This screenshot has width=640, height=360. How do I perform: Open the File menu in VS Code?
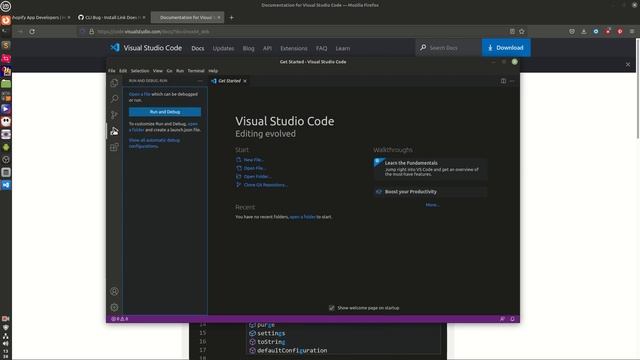point(112,71)
